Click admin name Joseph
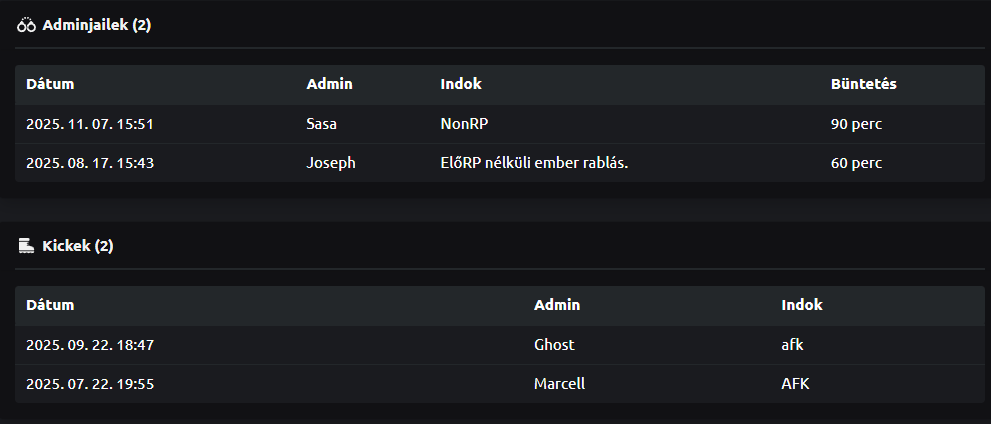This screenshot has width=991, height=424. [330, 163]
